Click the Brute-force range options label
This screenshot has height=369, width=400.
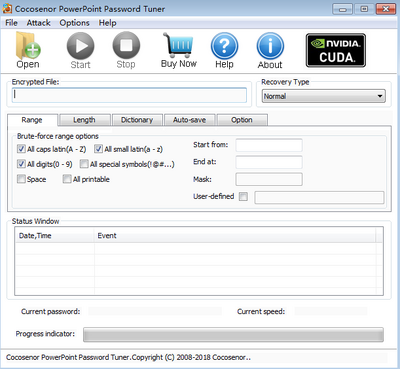58,136
